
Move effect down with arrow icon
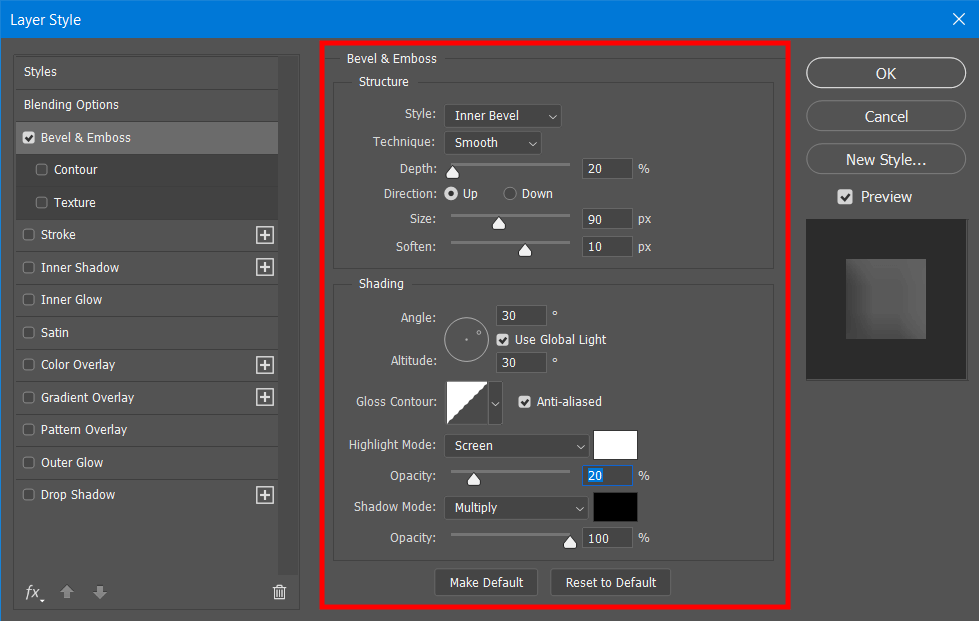tap(100, 592)
